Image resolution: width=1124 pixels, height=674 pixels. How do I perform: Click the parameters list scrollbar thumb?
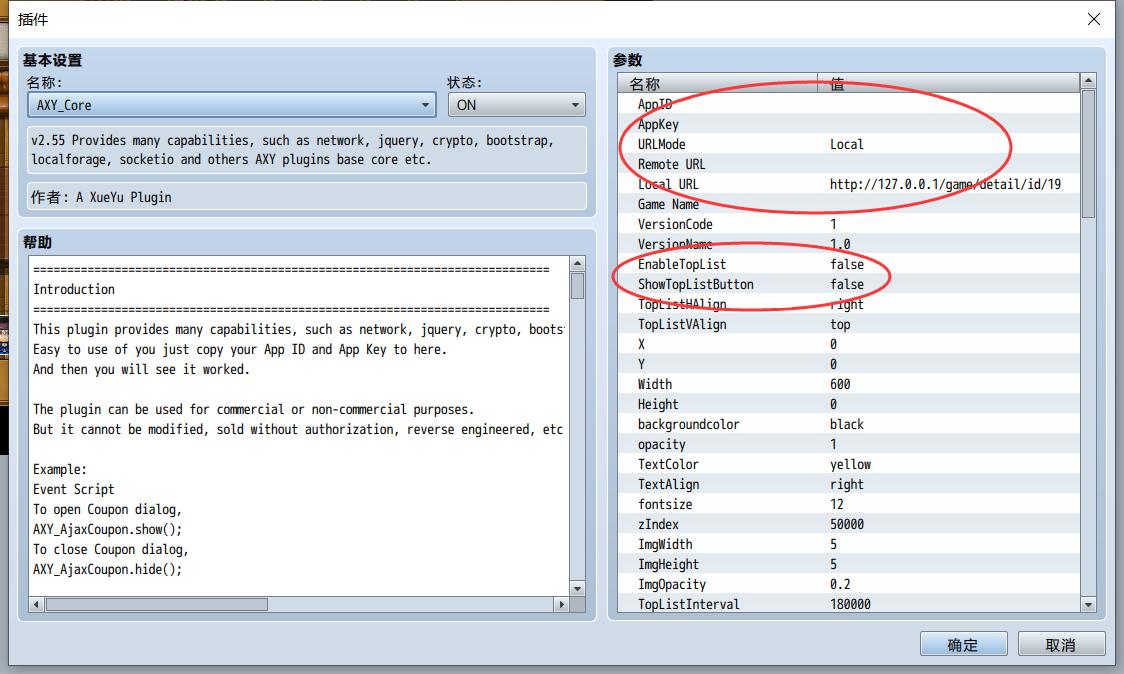1088,153
